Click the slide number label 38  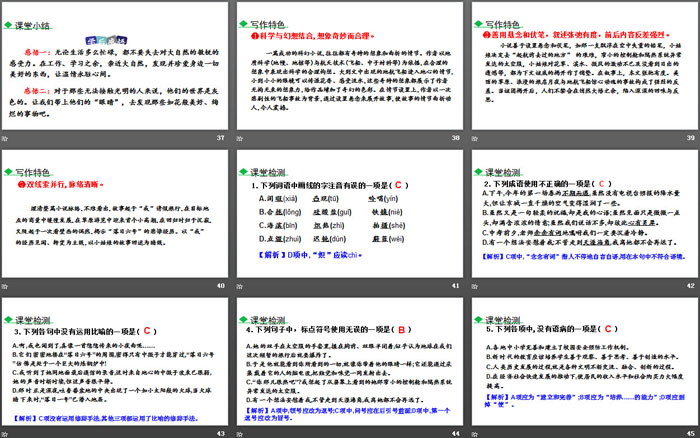click(455, 138)
